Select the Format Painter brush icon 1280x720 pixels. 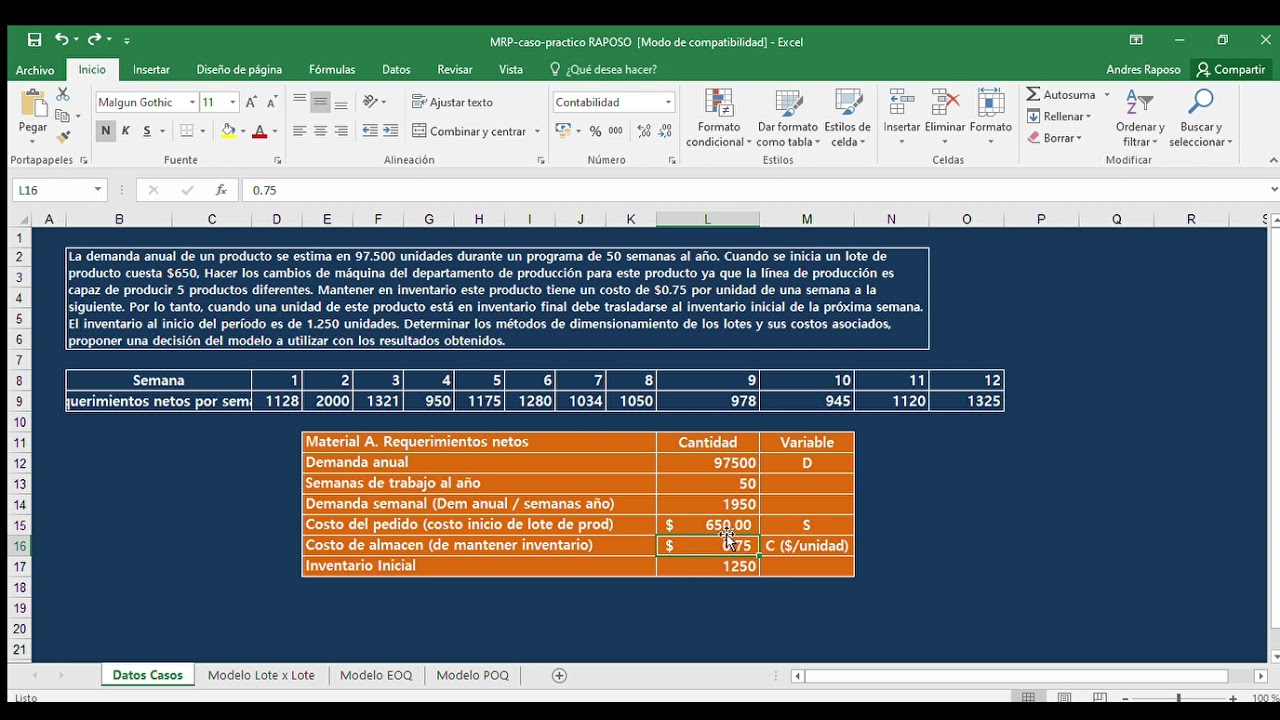pos(63,137)
